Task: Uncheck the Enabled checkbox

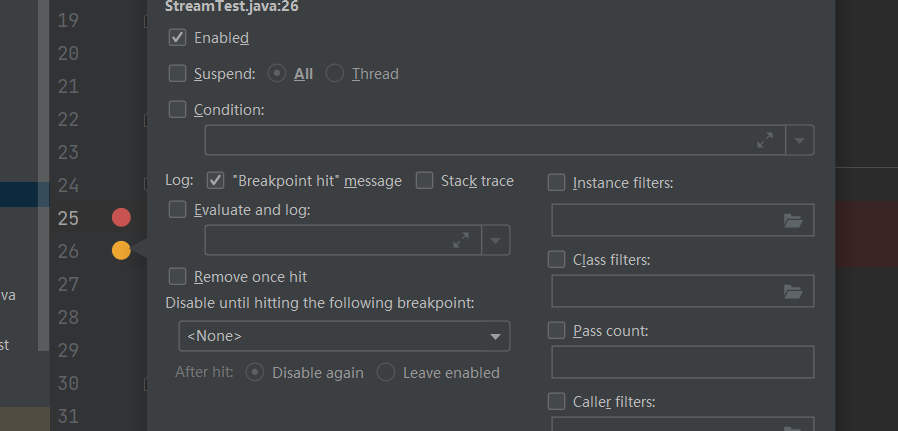Action: point(178,38)
